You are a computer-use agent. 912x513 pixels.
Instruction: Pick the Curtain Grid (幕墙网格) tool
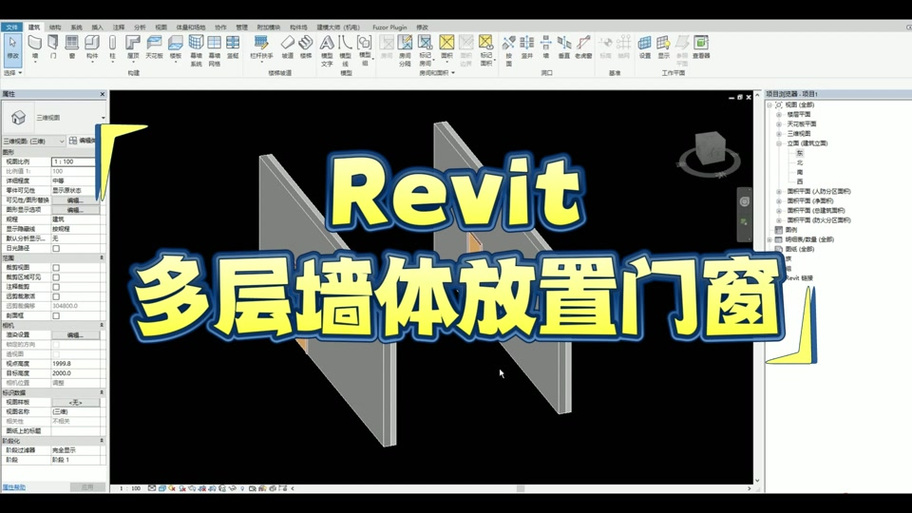point(214,50)
